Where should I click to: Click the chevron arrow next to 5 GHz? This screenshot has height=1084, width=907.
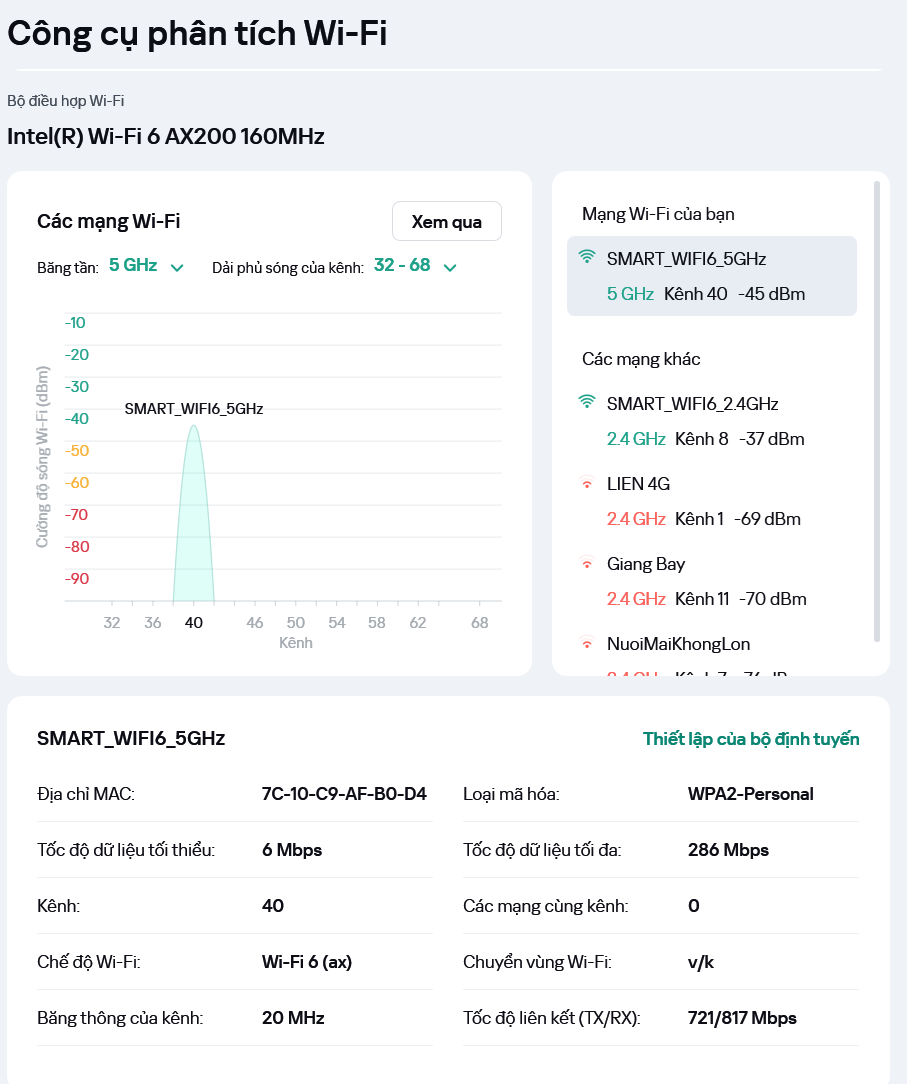(177, 268)
